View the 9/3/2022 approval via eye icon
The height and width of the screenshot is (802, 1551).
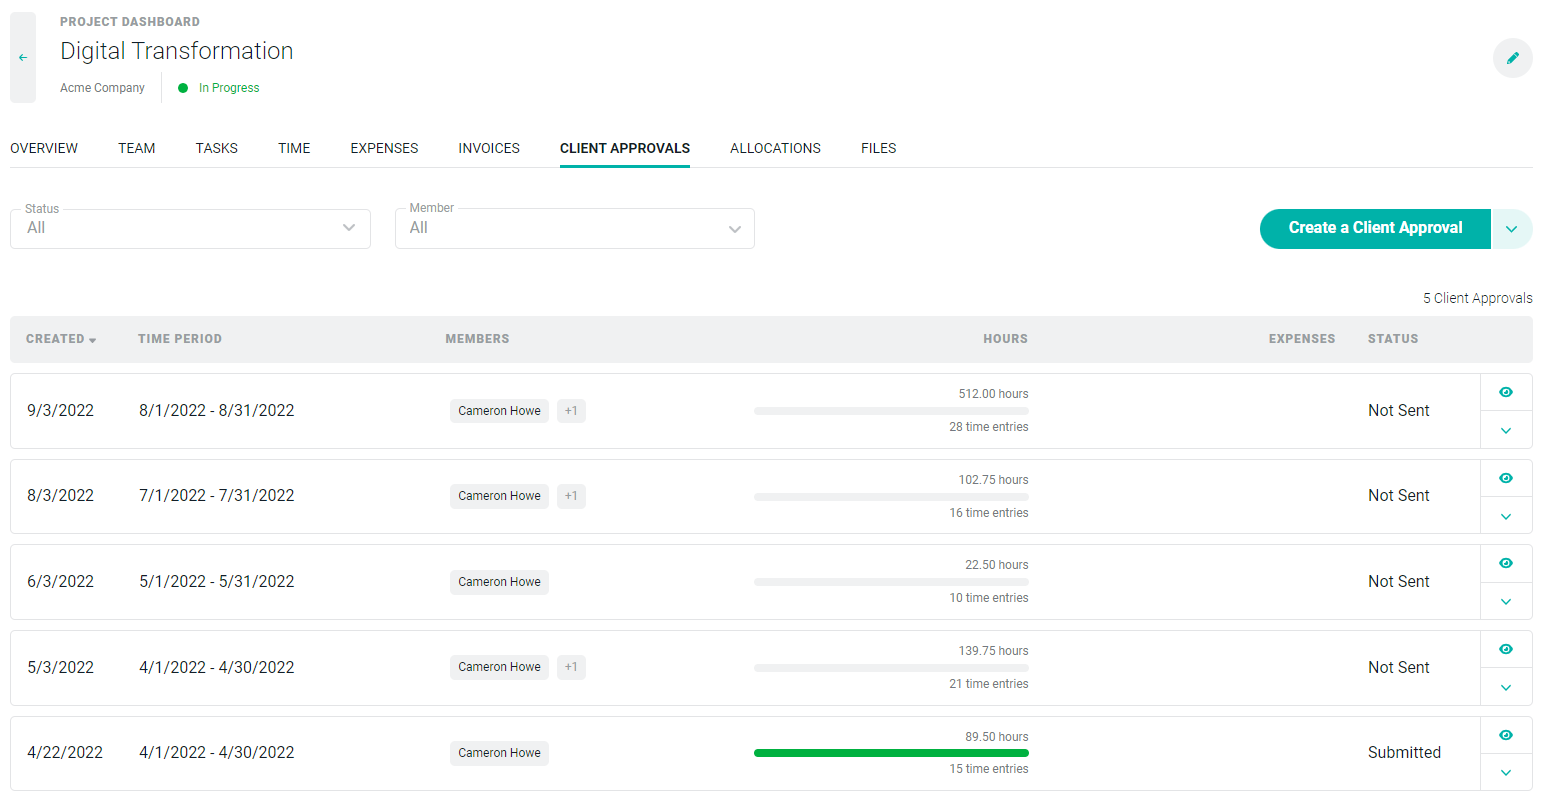[x=1506, y=392]
